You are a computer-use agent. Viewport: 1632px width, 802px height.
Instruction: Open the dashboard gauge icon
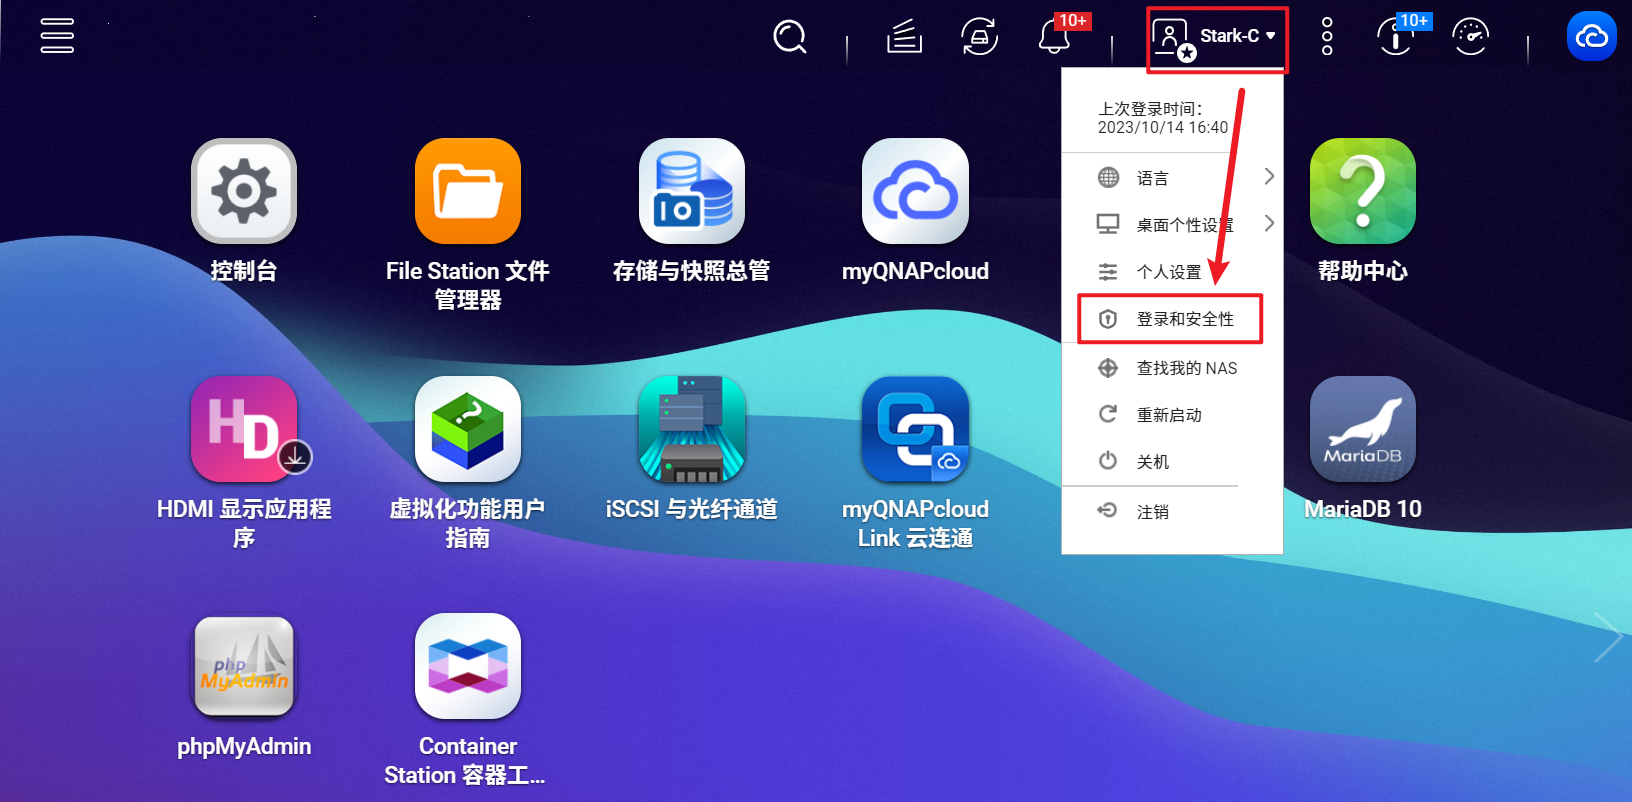pos(1470,37)
